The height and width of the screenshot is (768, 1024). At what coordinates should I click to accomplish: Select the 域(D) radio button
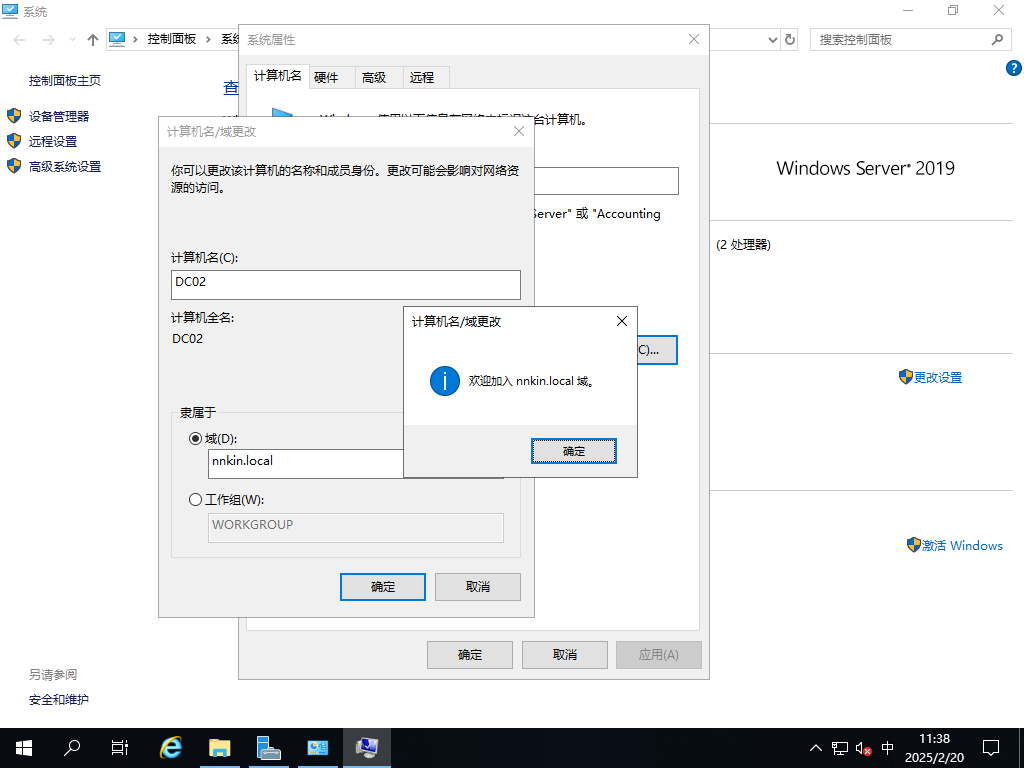(x=195, y=438)
